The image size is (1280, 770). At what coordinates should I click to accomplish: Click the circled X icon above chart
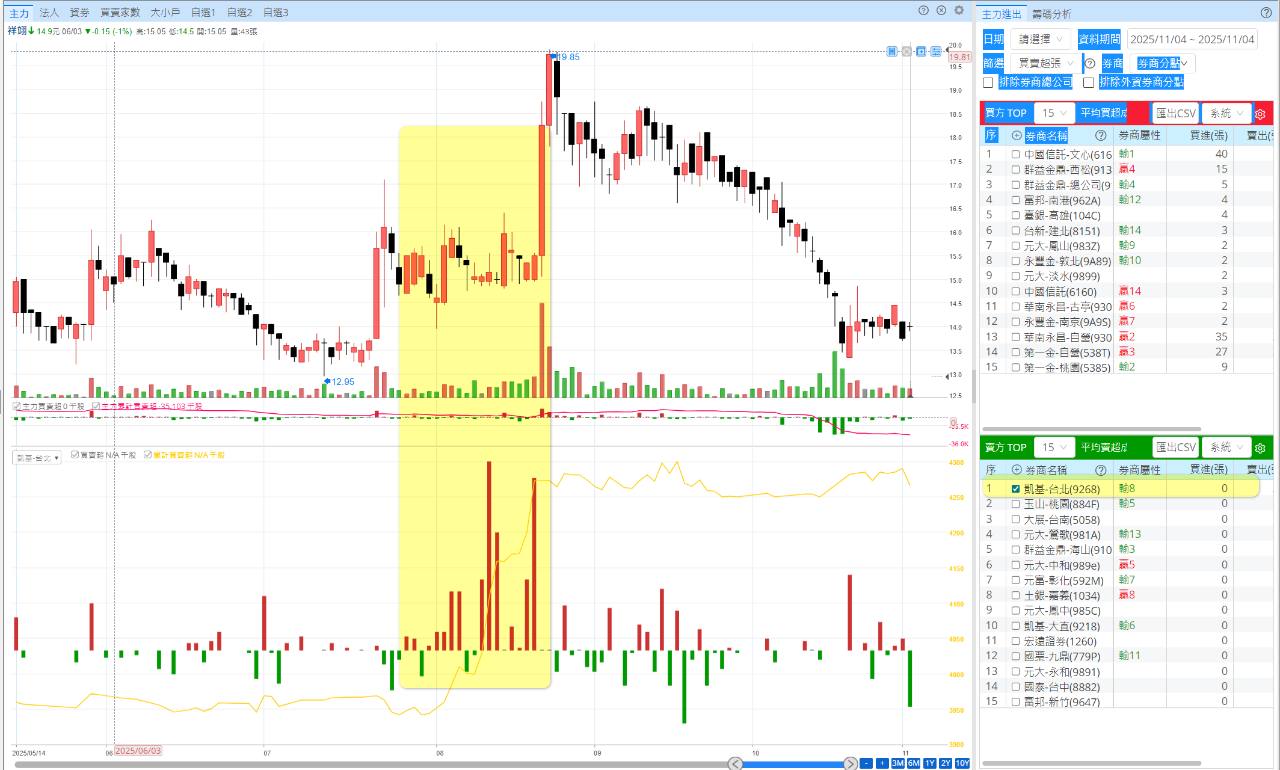[941, 11]
